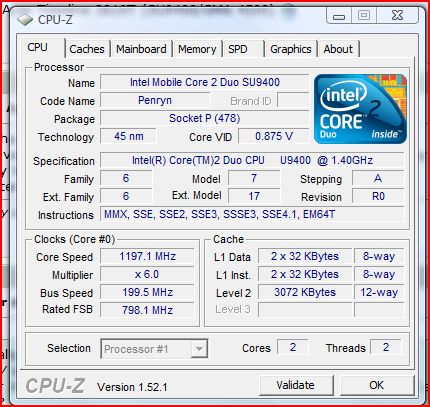Click the Intel Core 2 Duo logo
The width and height of the screenshot is (430, 407).
[x=360, y=109]
